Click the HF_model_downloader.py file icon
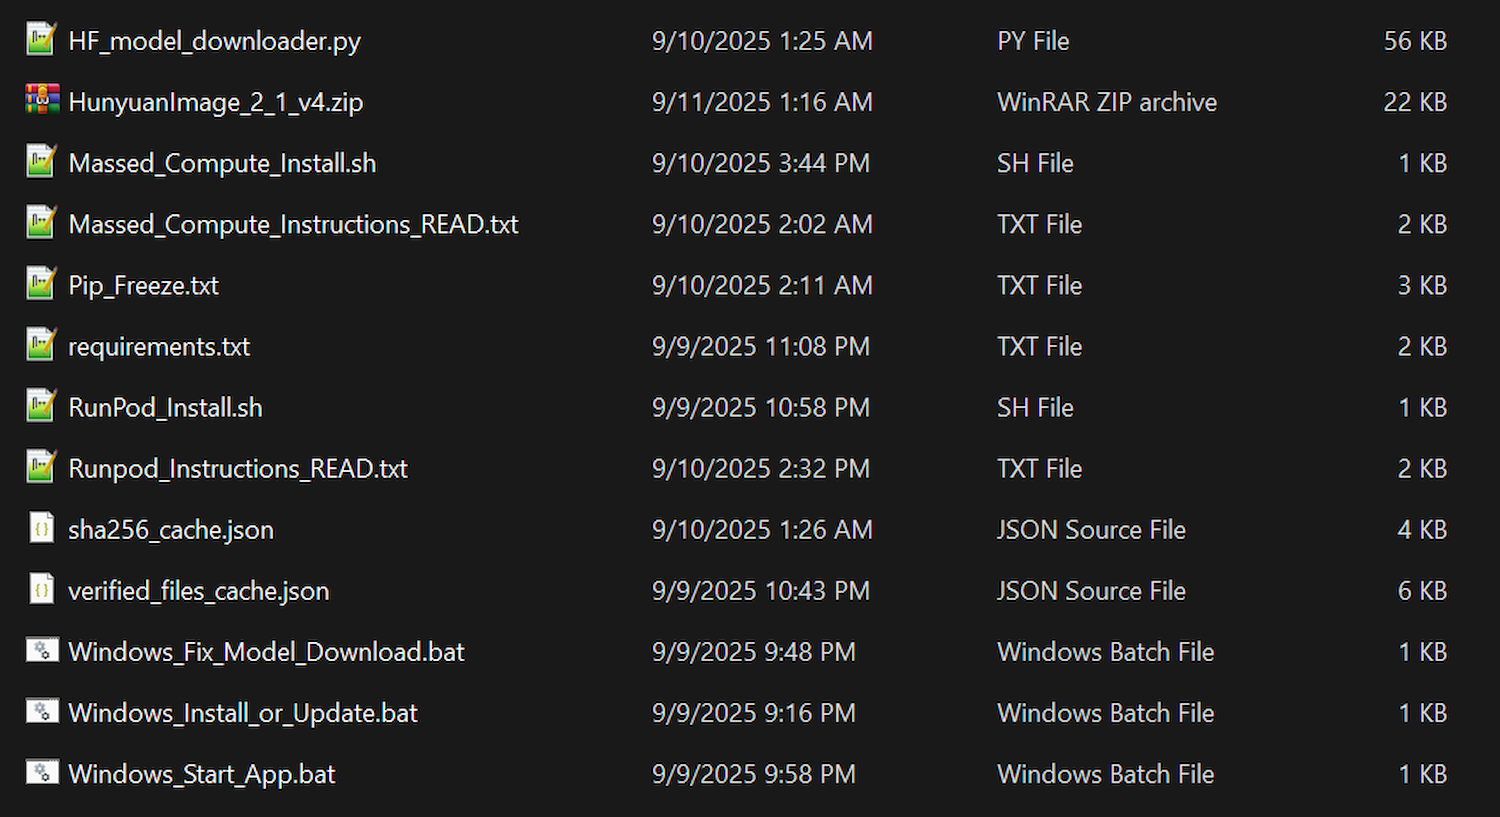The width and height of the screenshot is (1500, 817). coord(41,40)
